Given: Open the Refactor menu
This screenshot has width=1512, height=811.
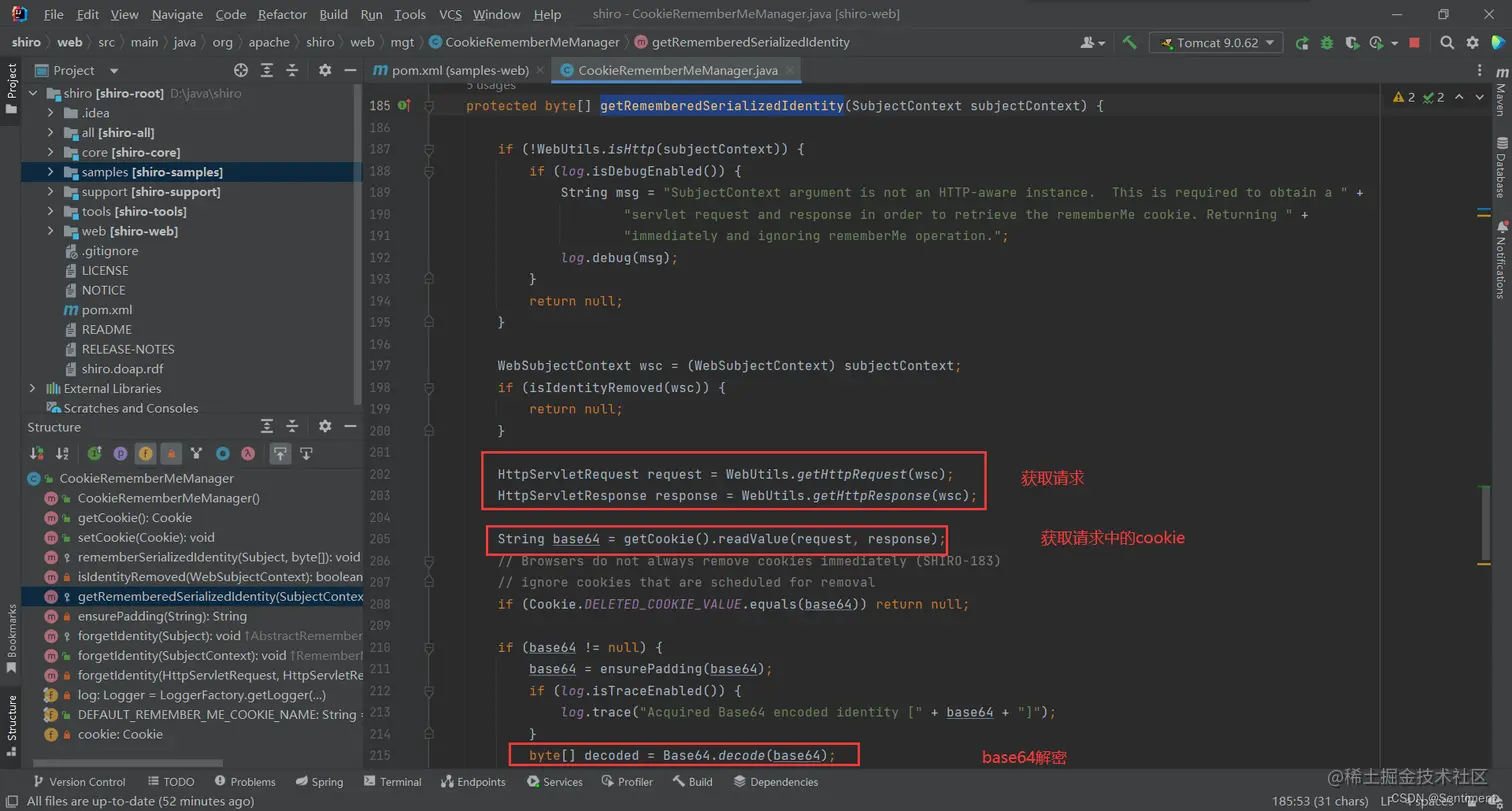Looking at the screenshot, I should pos(282,15).
